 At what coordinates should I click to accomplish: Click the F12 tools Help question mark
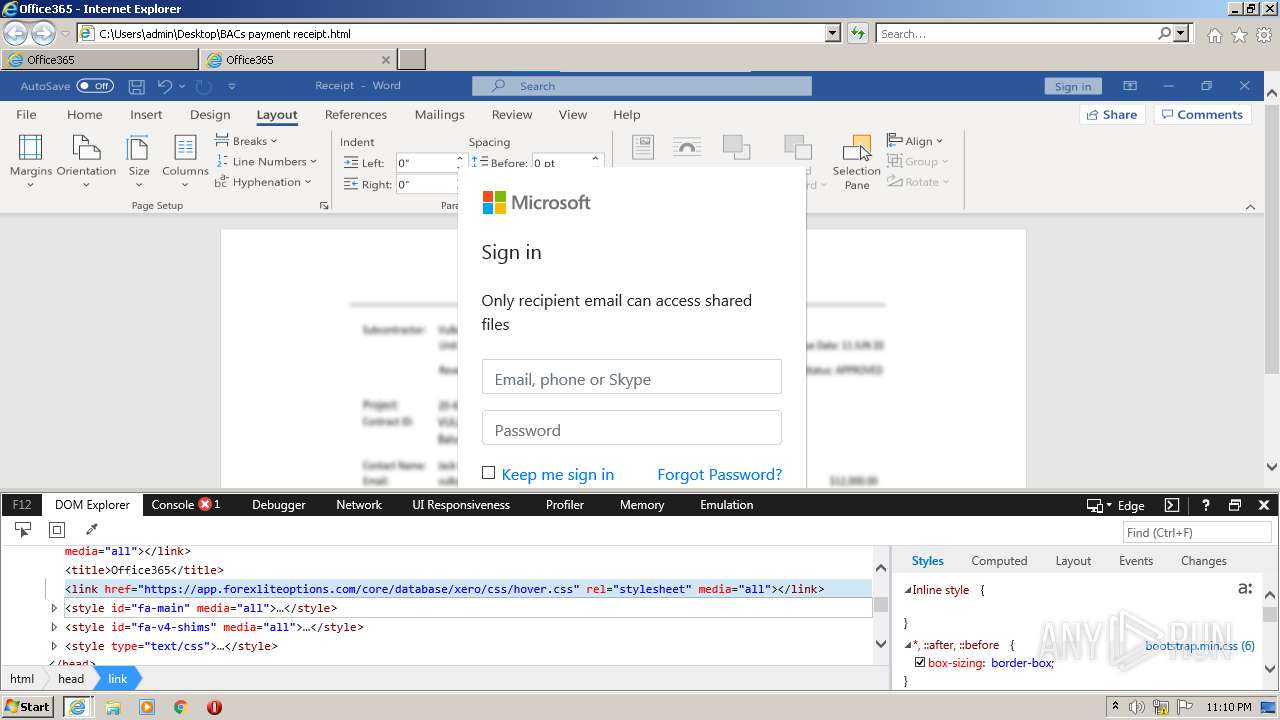click(1206, 505)
